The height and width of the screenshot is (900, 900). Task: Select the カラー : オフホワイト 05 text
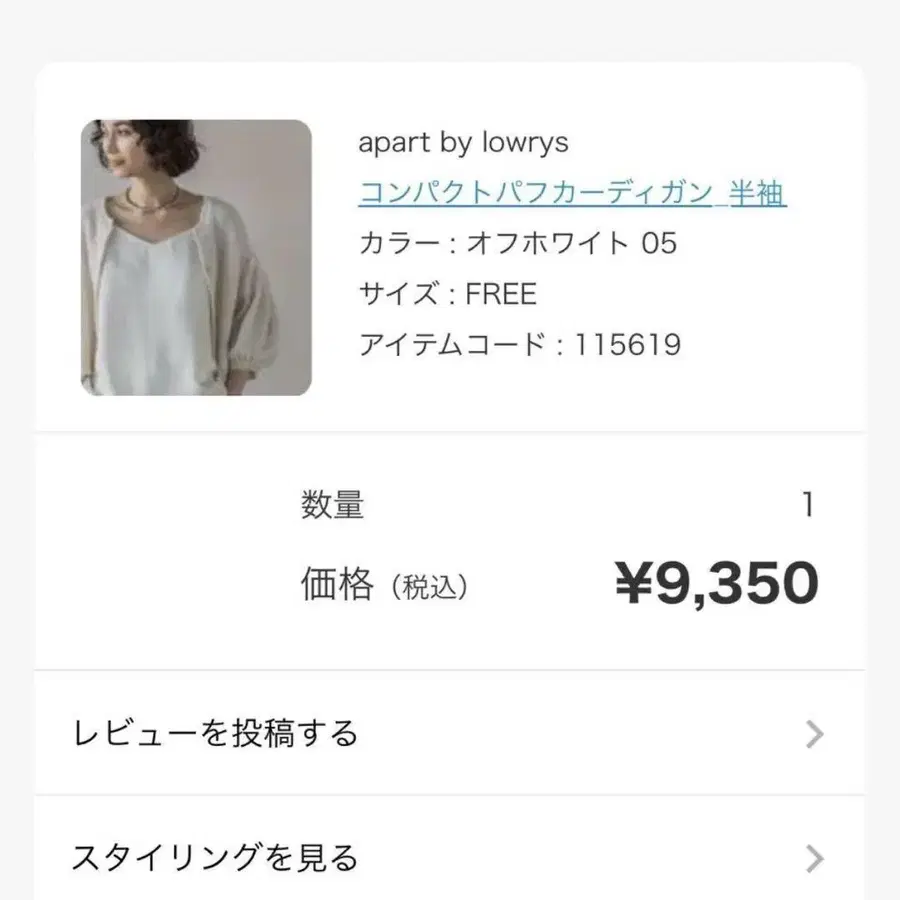coord(518,243)
